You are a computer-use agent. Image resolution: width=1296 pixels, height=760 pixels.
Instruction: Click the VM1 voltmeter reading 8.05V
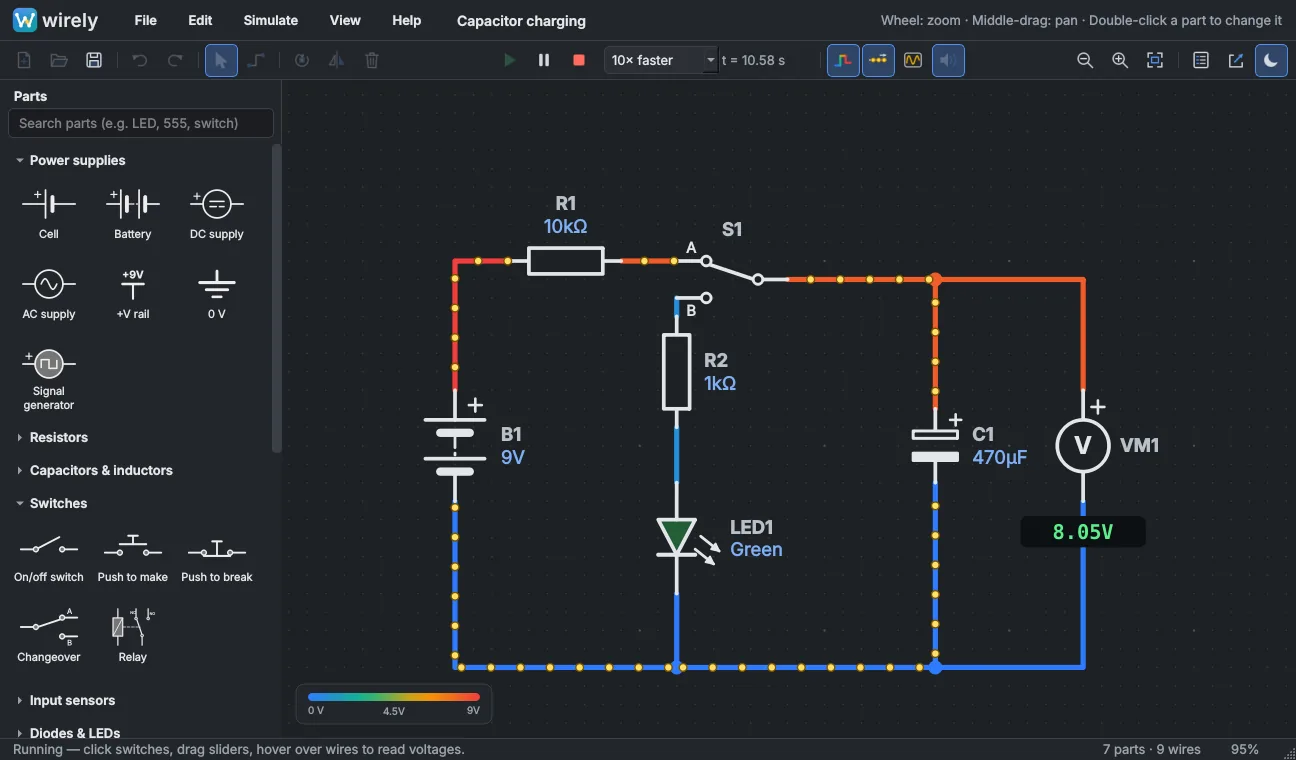coord(1083,532)
